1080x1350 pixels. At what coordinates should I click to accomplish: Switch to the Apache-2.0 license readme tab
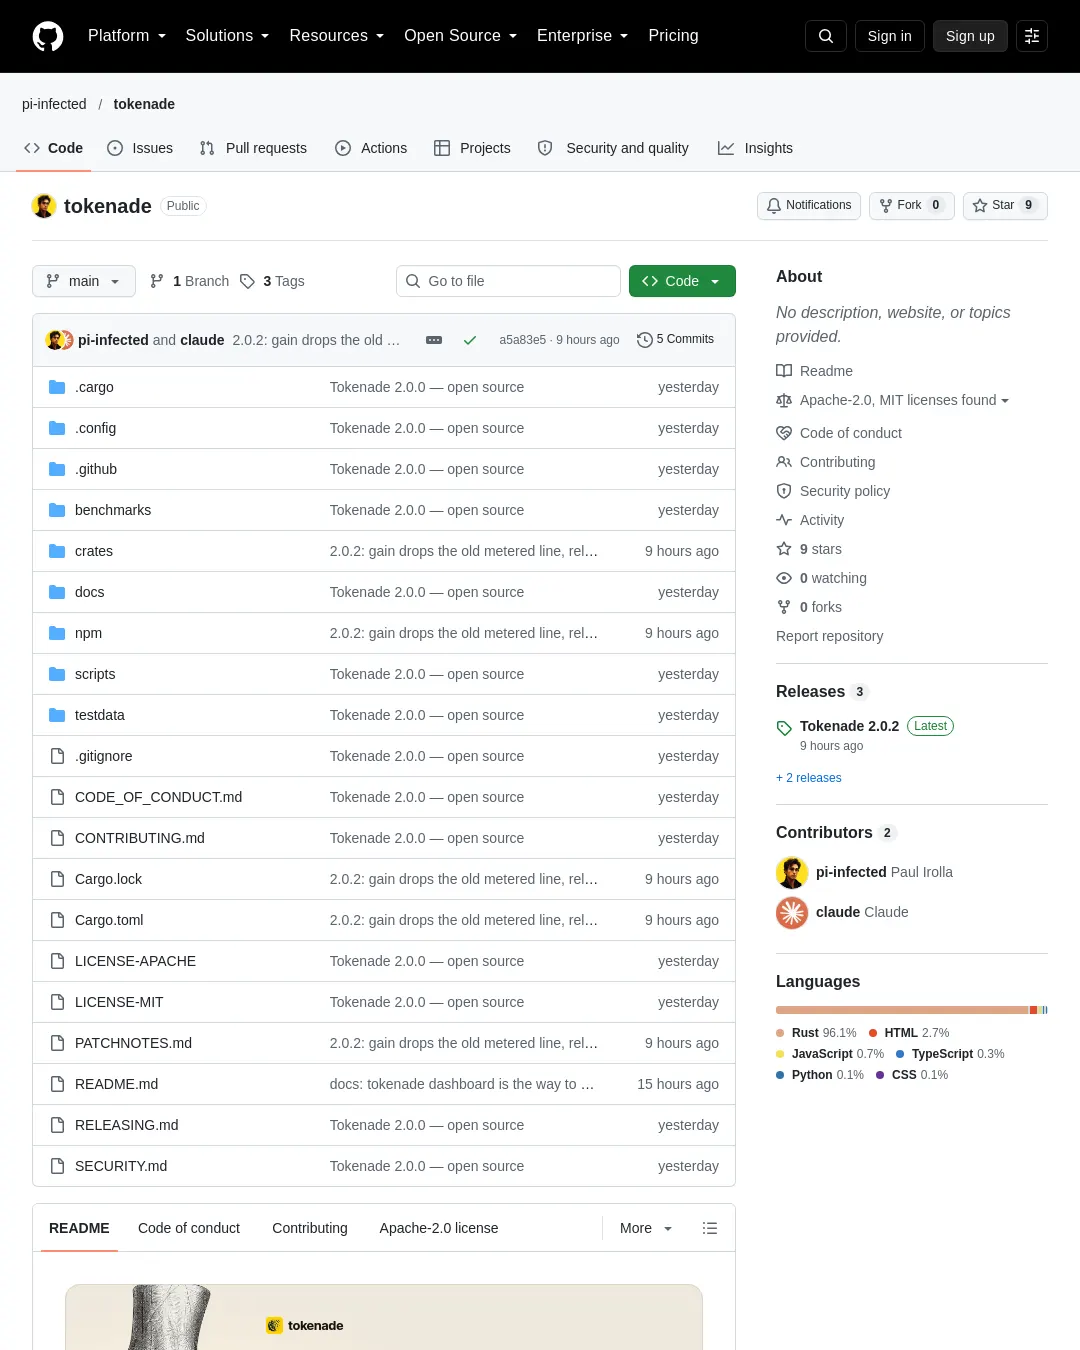(438, 1228)
